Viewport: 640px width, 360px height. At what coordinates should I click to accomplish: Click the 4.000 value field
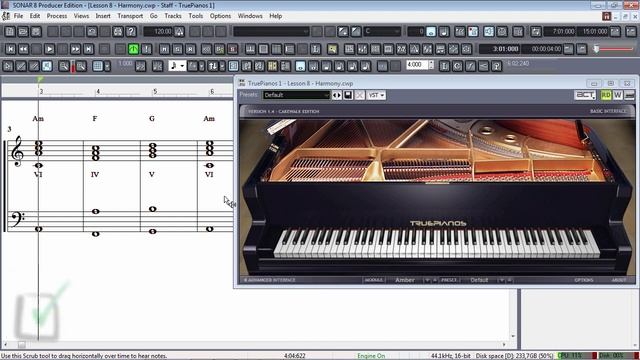point(416,65)
